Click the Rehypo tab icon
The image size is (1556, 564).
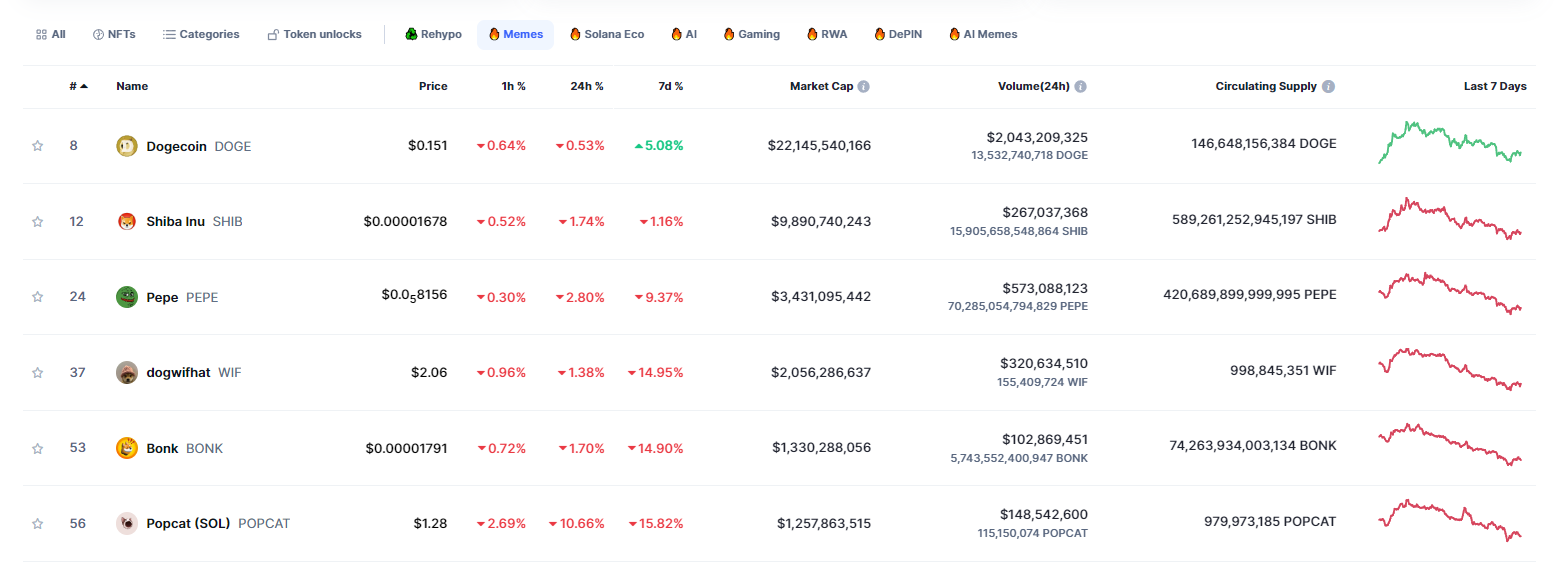(x=411, y=34)
